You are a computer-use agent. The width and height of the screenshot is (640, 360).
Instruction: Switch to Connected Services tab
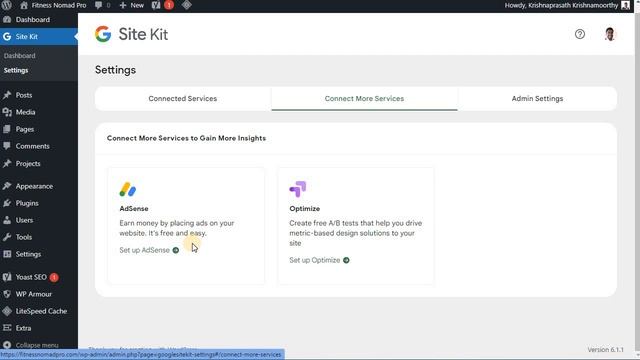(x=183, y=99)
